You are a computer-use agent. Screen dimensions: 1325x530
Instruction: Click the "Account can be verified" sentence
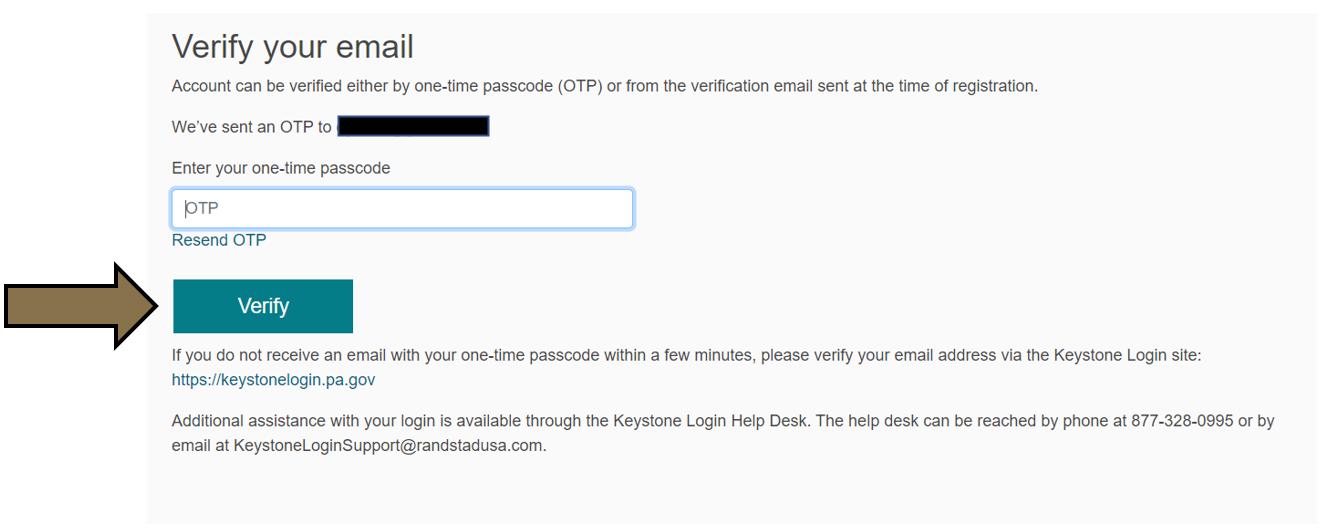[x=604, y=86]
